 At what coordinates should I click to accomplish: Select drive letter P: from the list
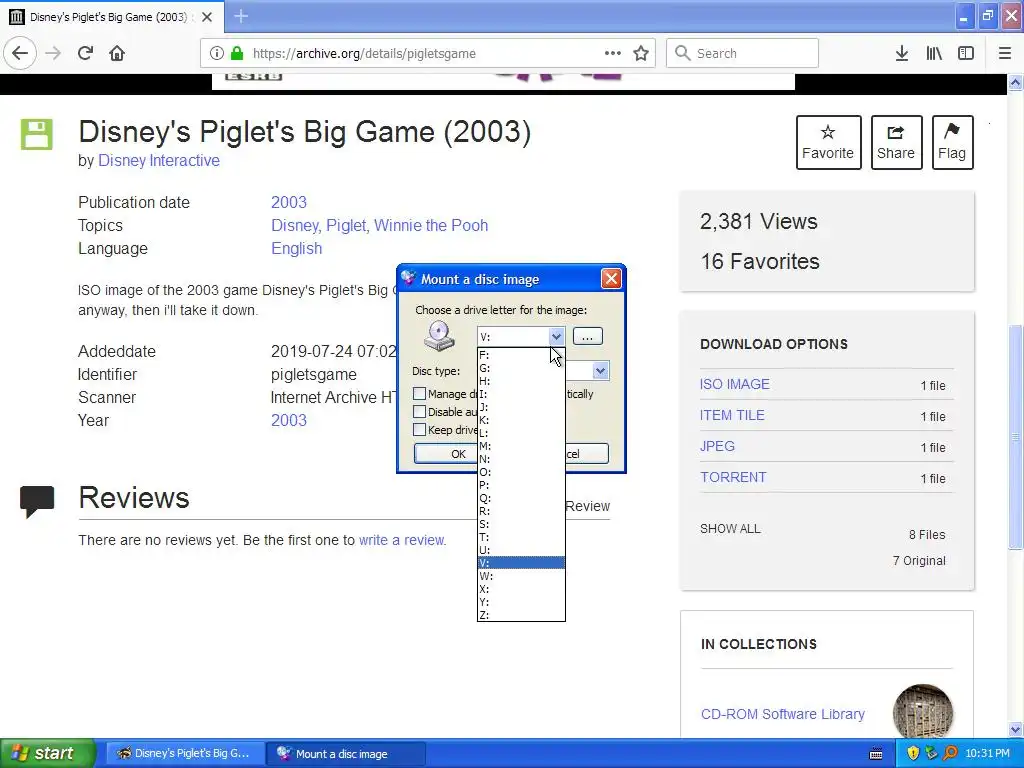pos(521,485)
